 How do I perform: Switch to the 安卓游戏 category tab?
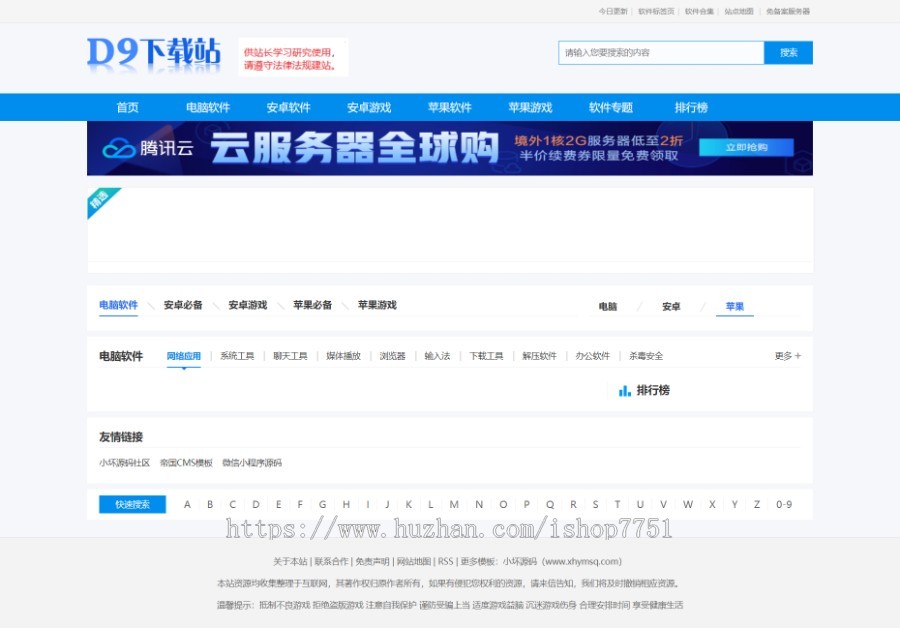pyautogui.click(x=248, y=305)
